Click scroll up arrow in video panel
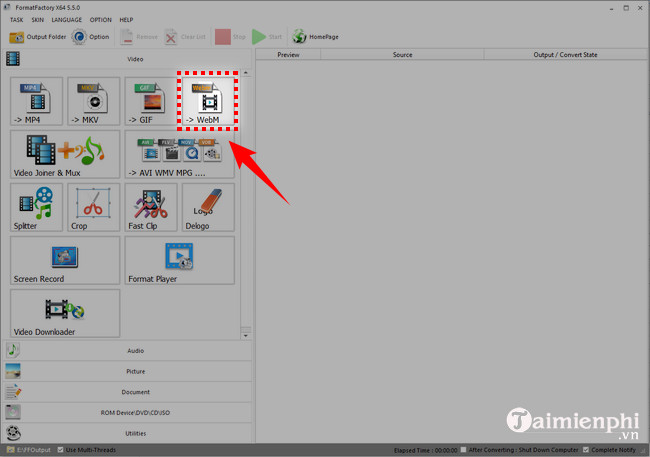650x457 pixels. coord(246,73)
